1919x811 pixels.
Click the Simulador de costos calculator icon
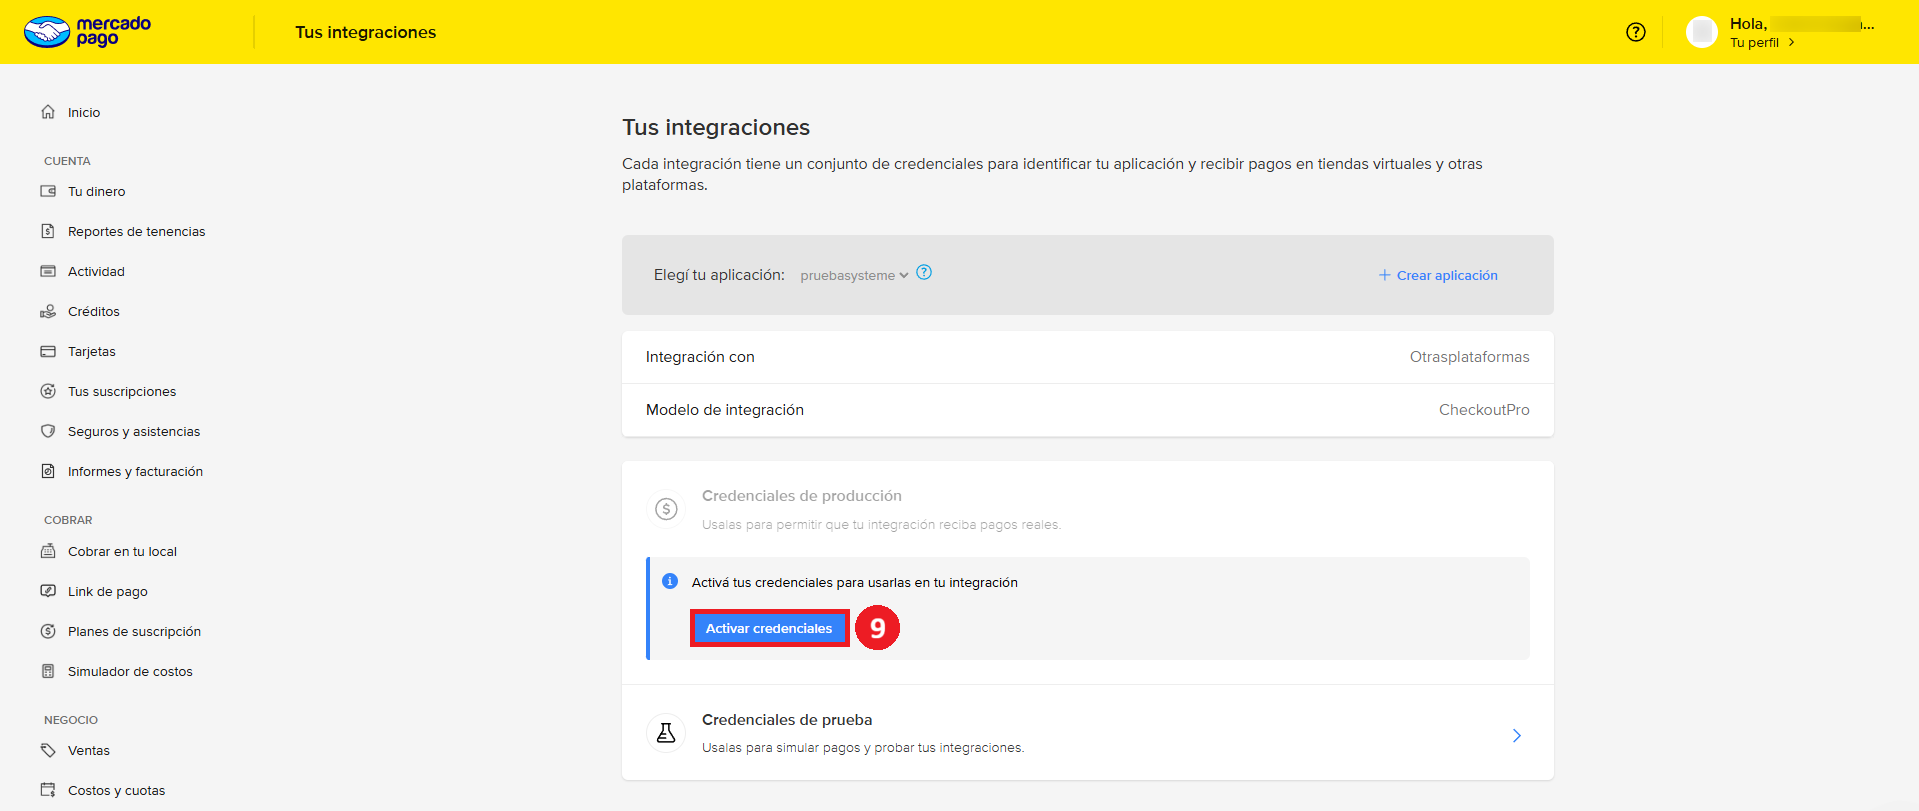(x=48, y=671)
